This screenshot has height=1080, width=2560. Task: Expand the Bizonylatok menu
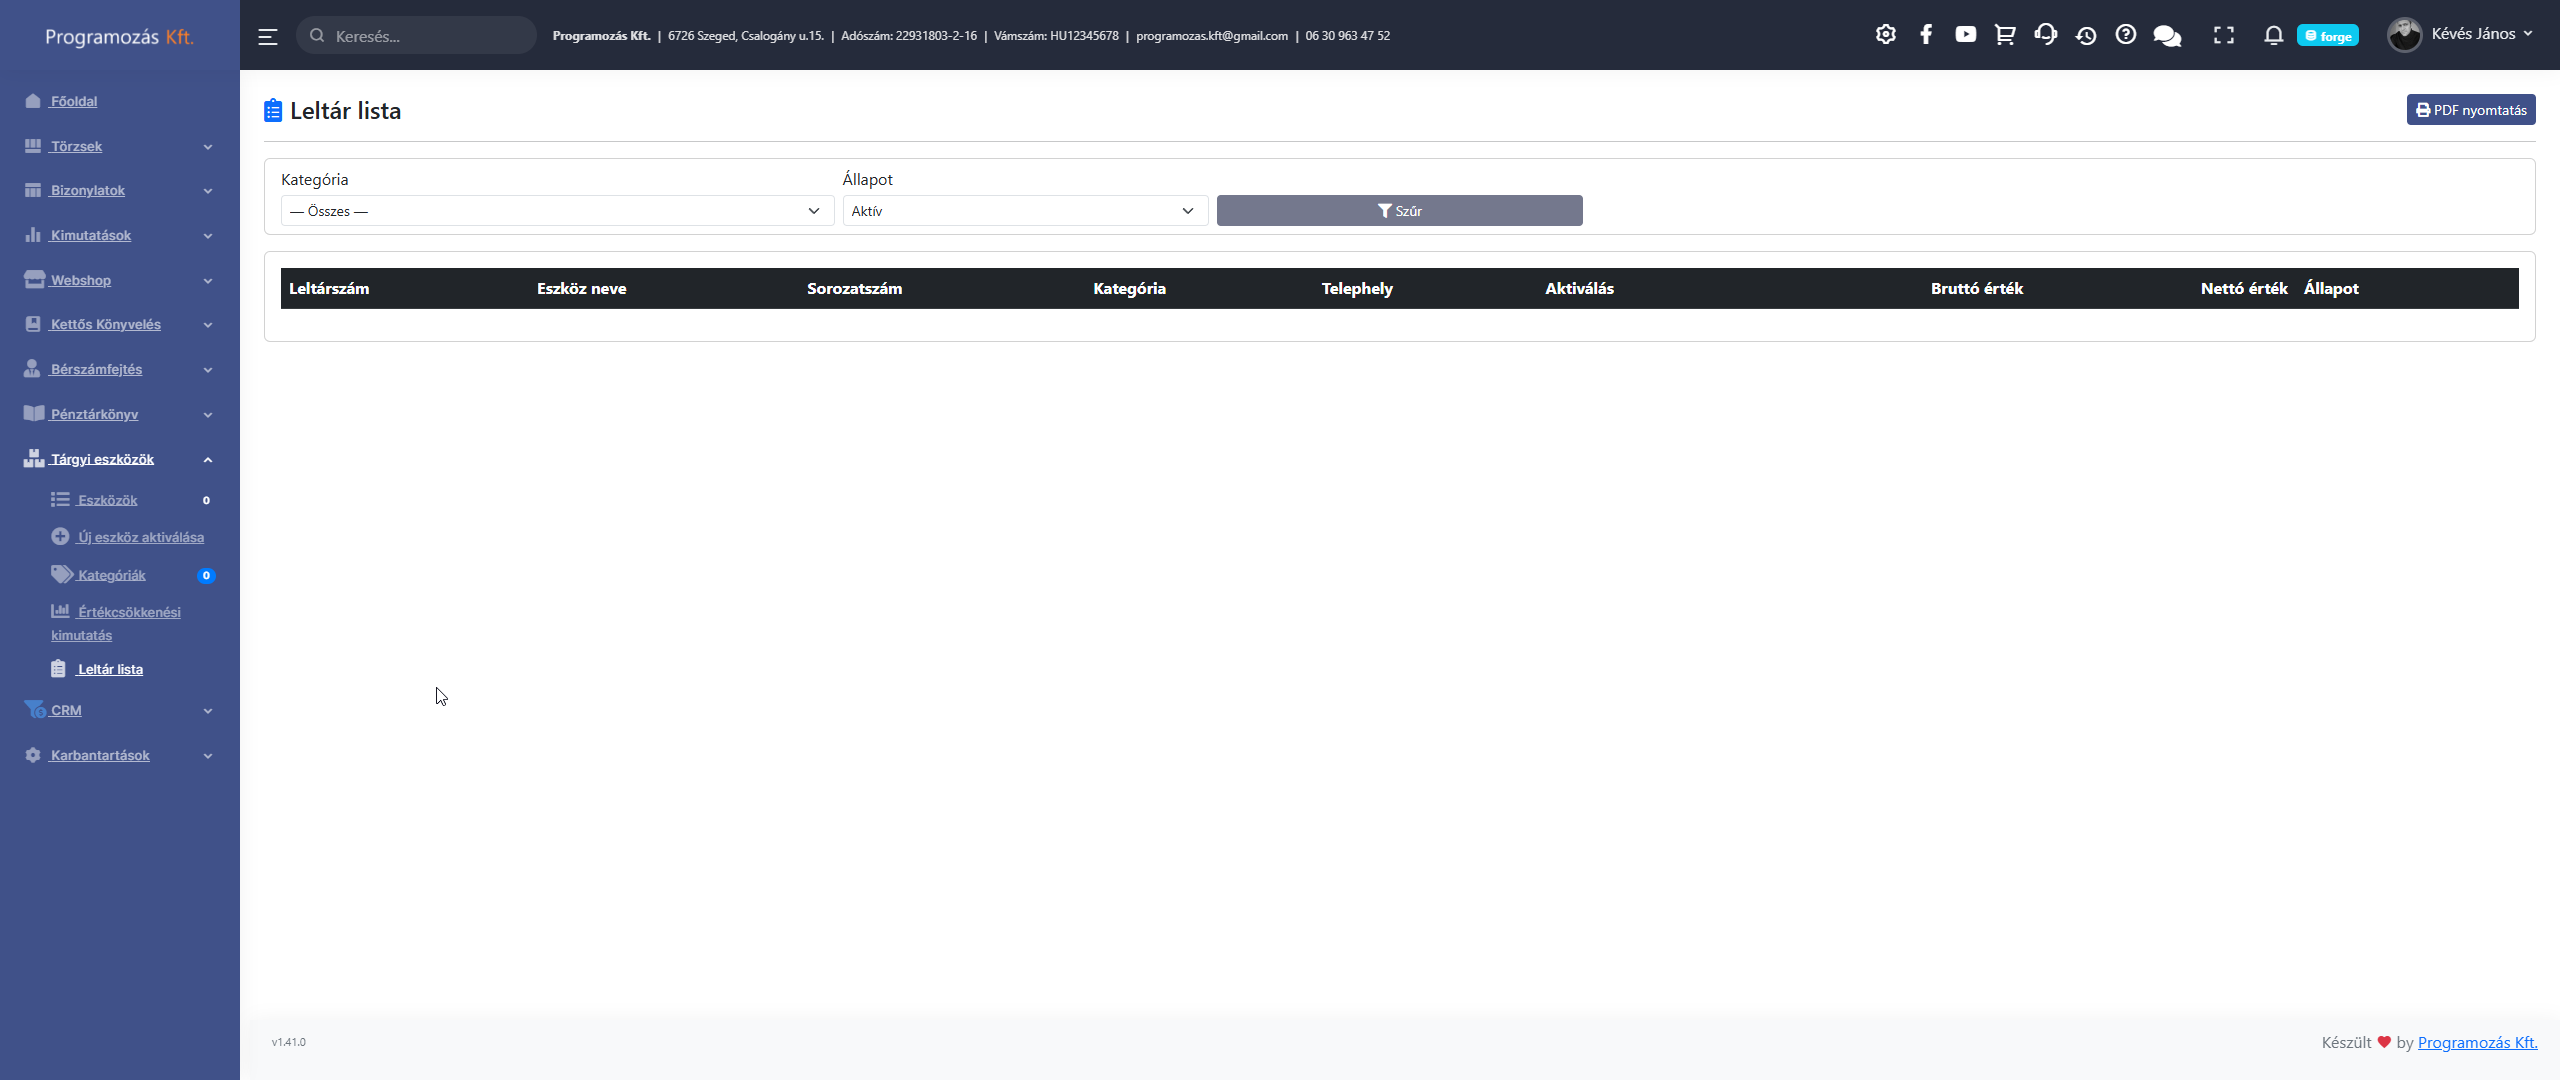pyautogui.click(x=119, y=190)
